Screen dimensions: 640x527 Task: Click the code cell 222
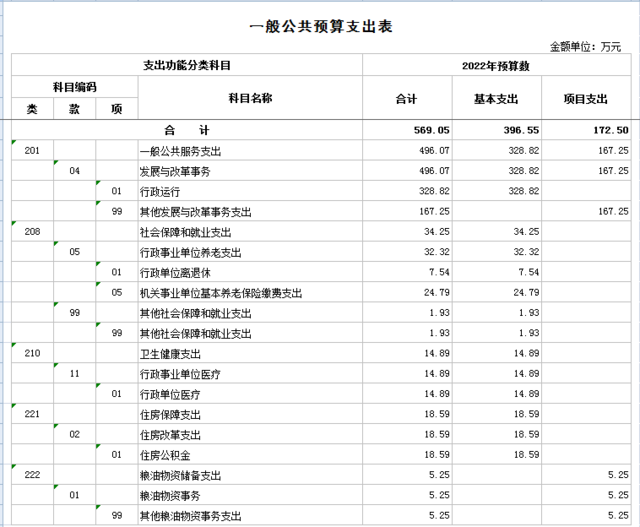coord(32,475)
